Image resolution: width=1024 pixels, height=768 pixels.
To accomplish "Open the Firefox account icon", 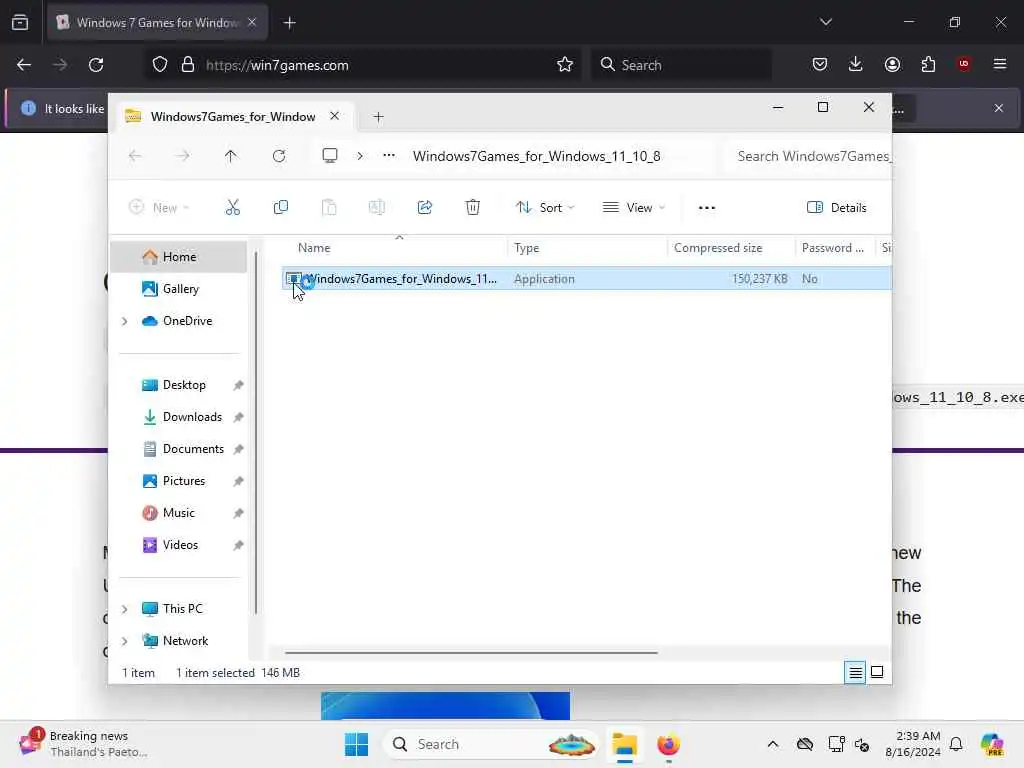I will [892, 64].
